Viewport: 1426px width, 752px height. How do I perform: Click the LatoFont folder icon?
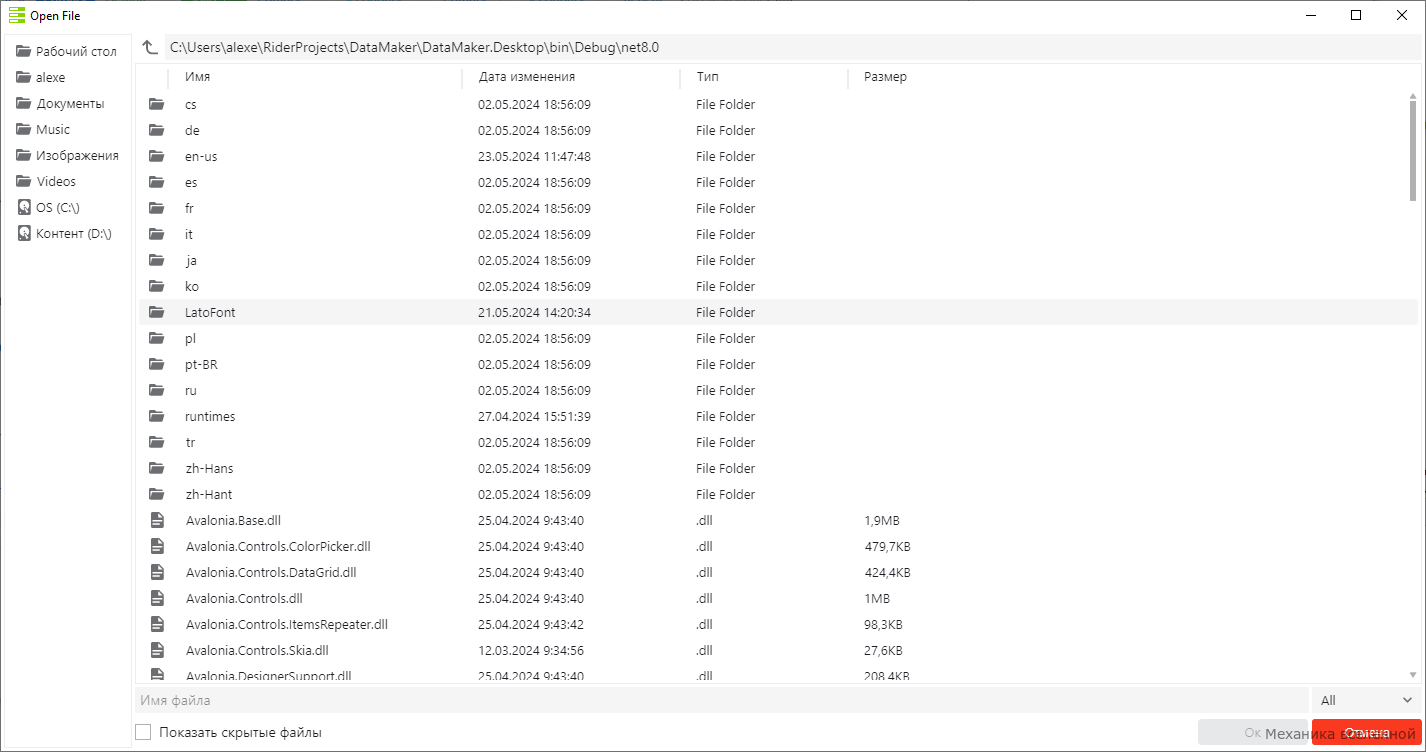point(156,312)
